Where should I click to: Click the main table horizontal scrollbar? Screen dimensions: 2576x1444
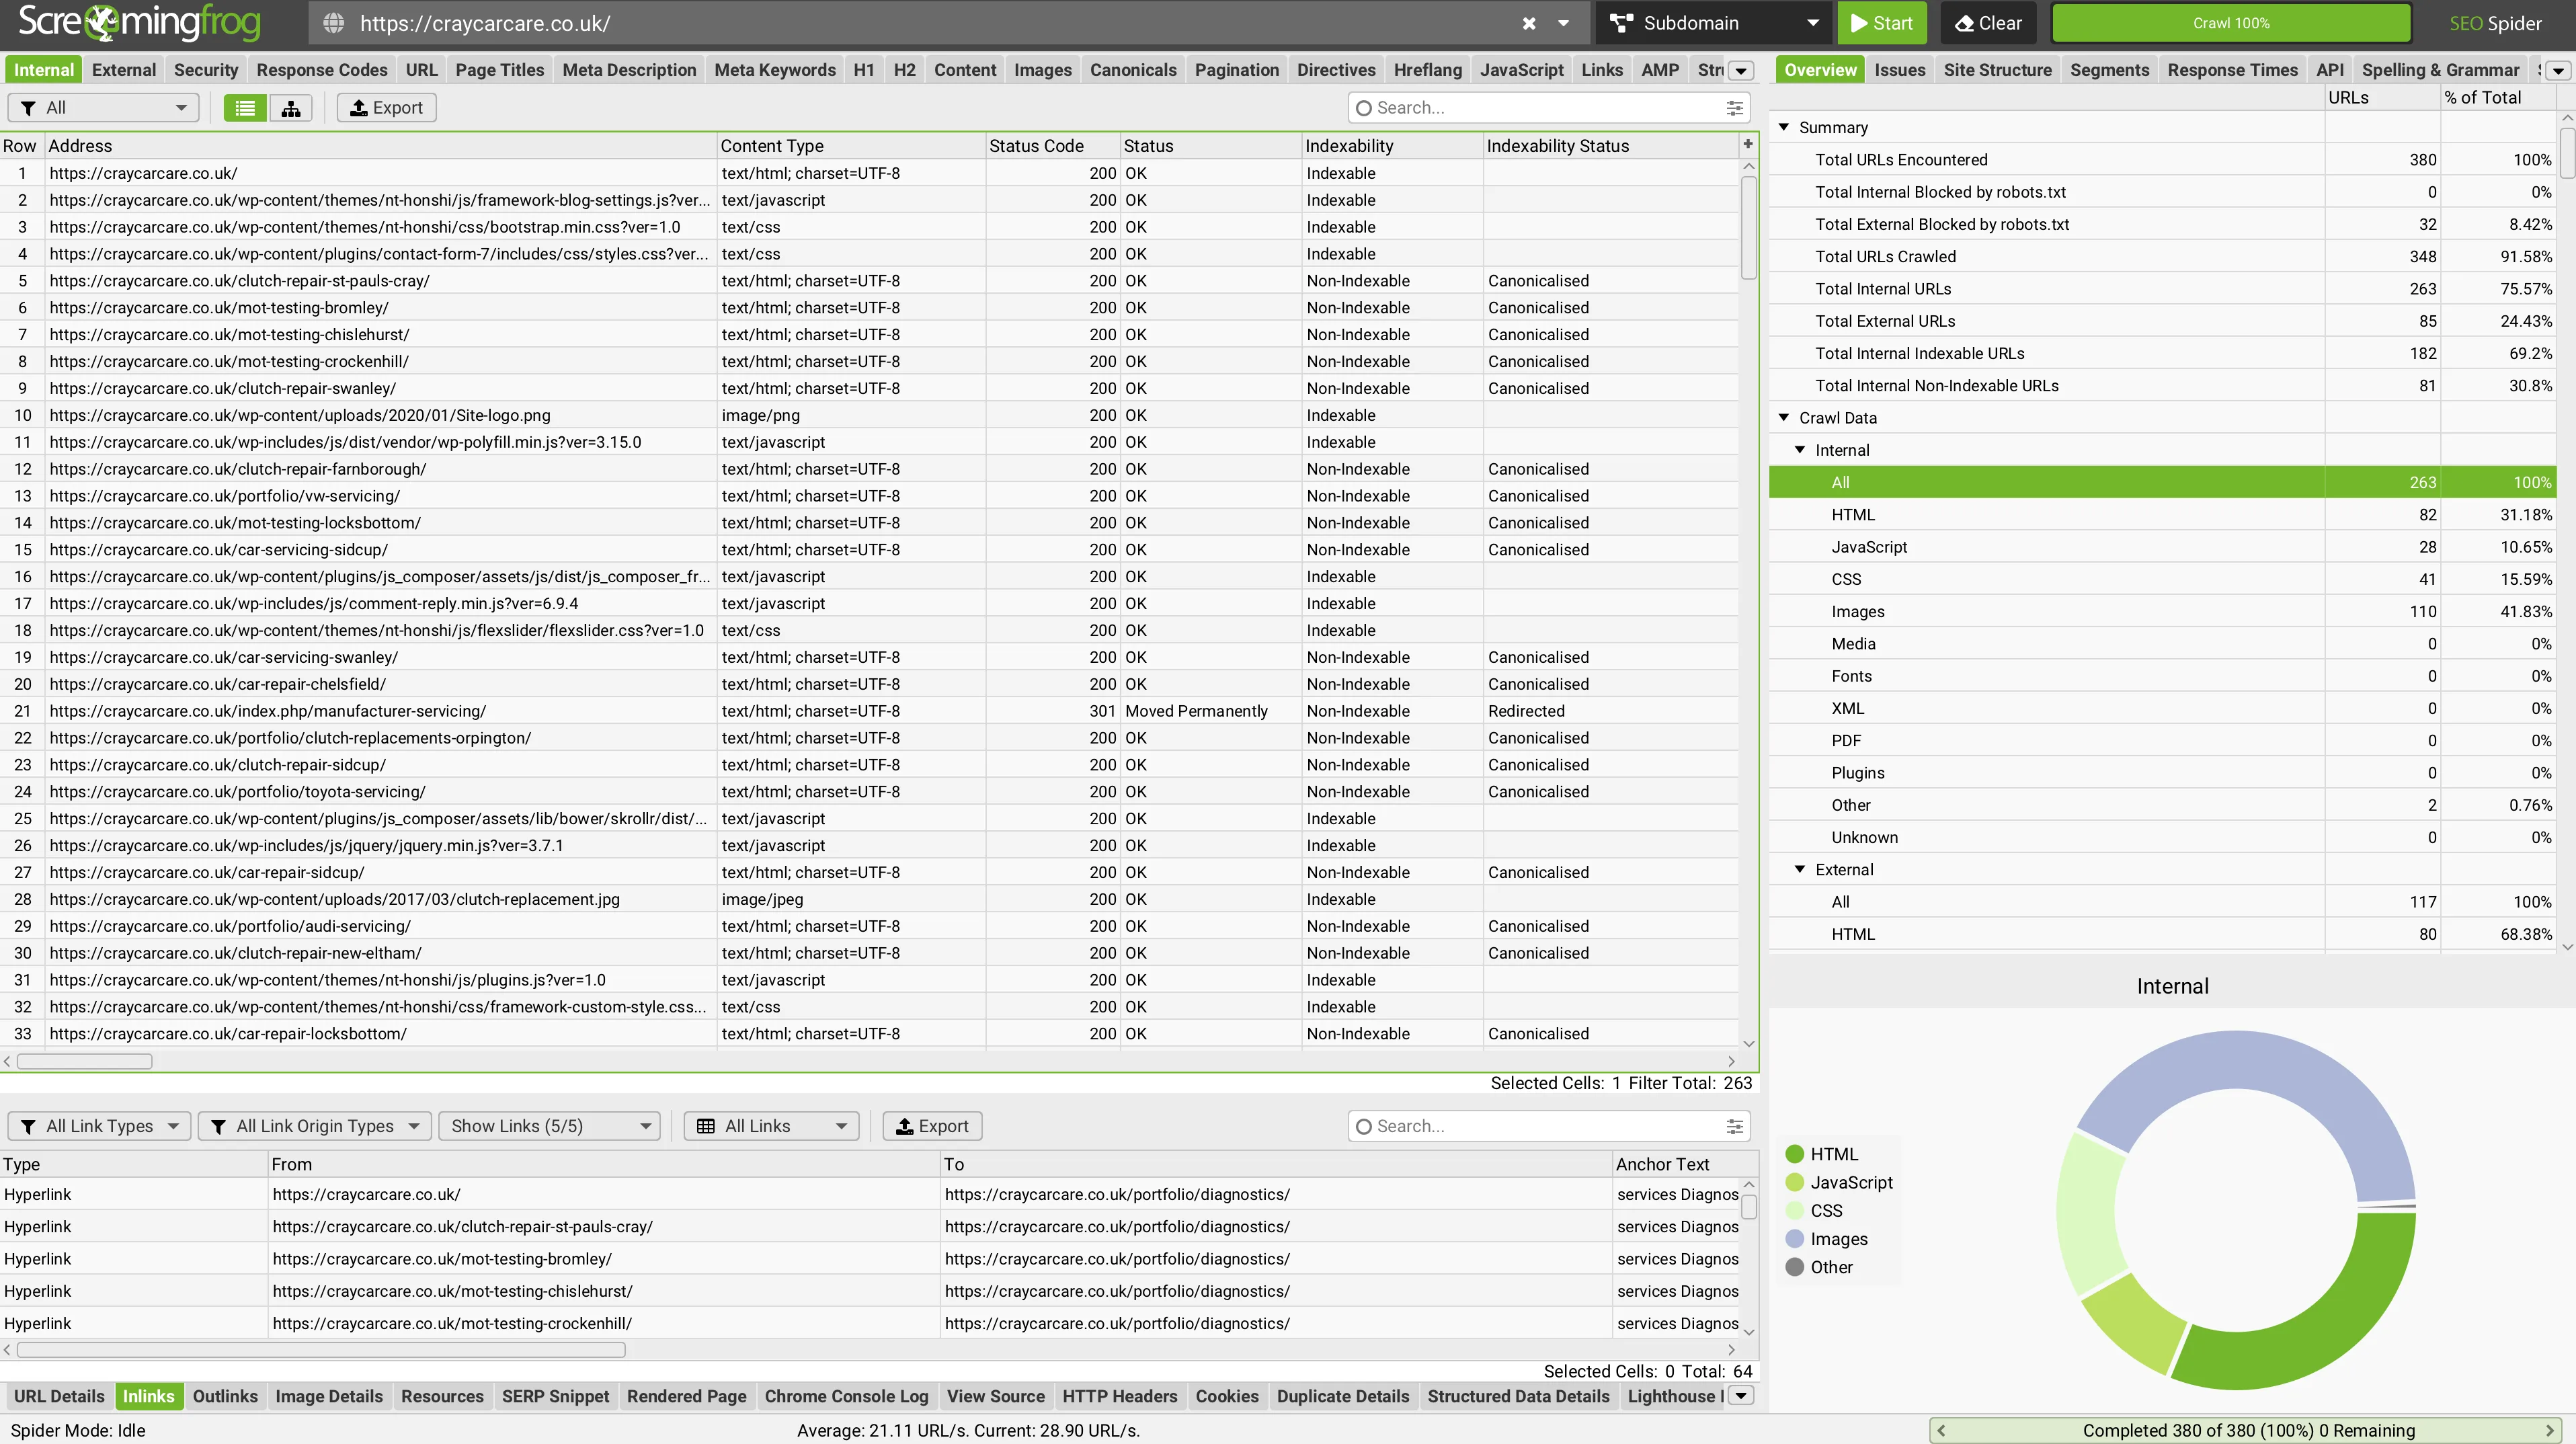(85, 1061)
